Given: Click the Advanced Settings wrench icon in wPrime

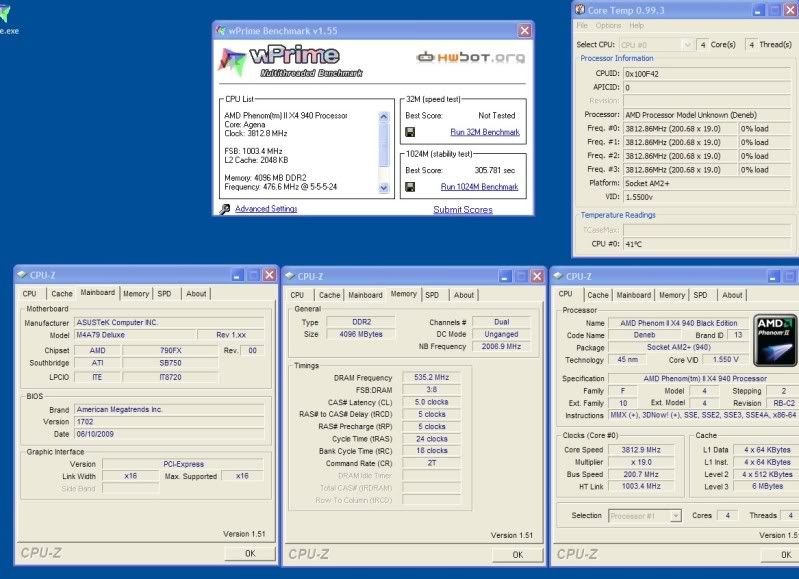Looking at the screenshot, I should [225, 209].
